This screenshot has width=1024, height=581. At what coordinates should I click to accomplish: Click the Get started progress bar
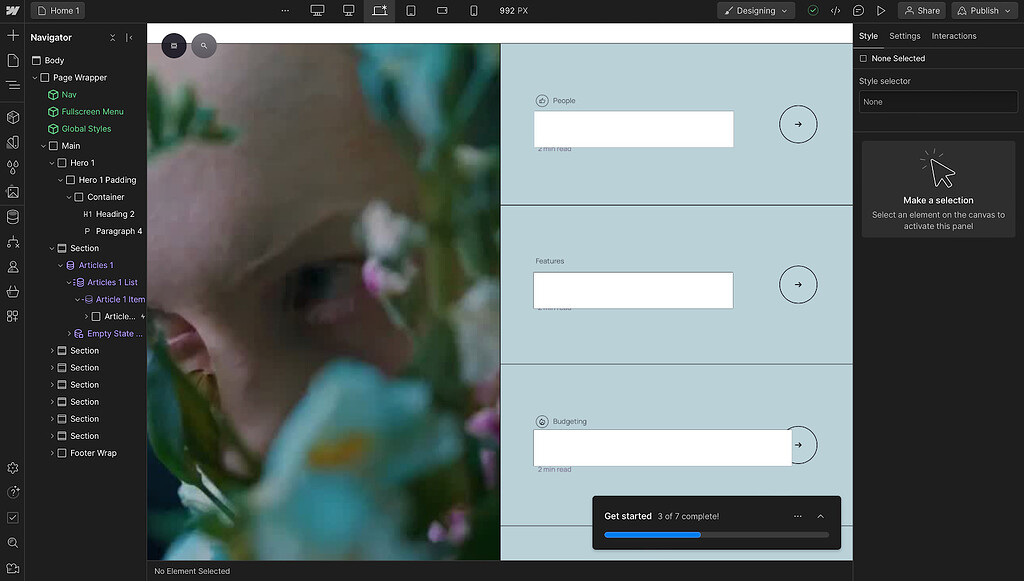[716, 535]
